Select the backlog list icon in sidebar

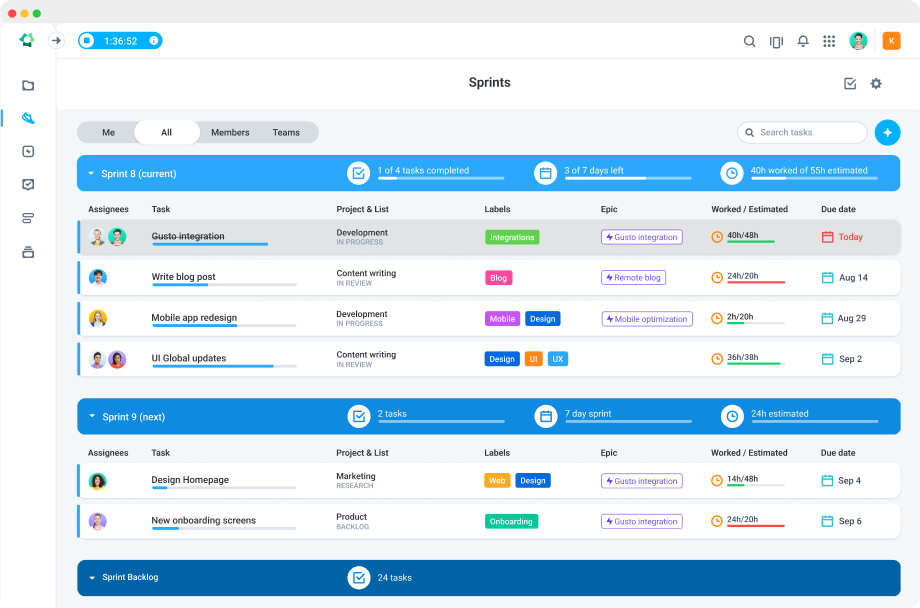point(27,218)
